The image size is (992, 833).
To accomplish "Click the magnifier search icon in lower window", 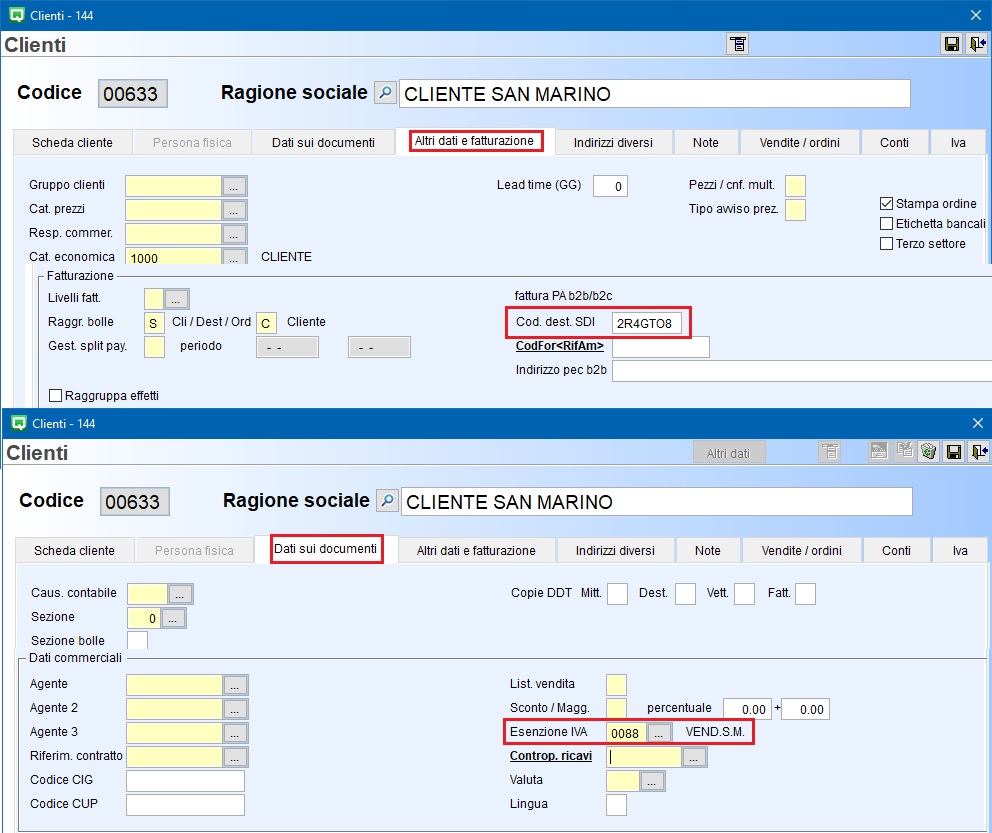I will [x=387, y=501].
